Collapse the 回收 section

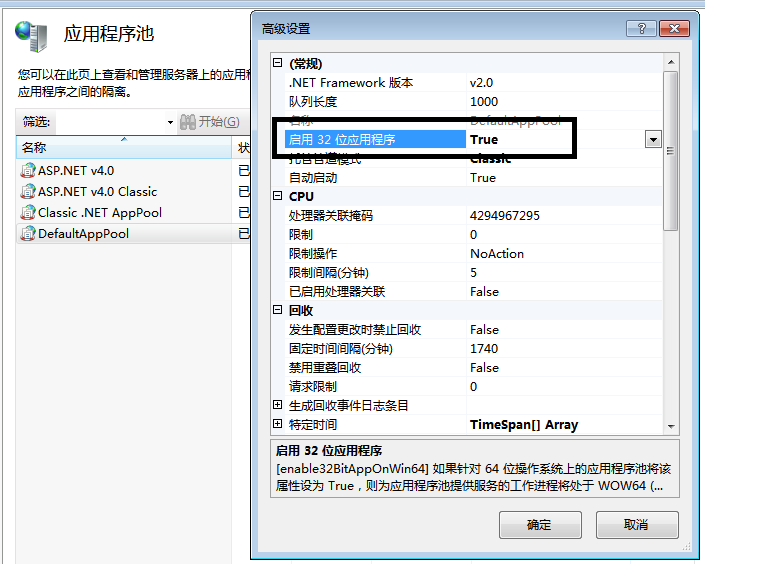click(278, 309)
